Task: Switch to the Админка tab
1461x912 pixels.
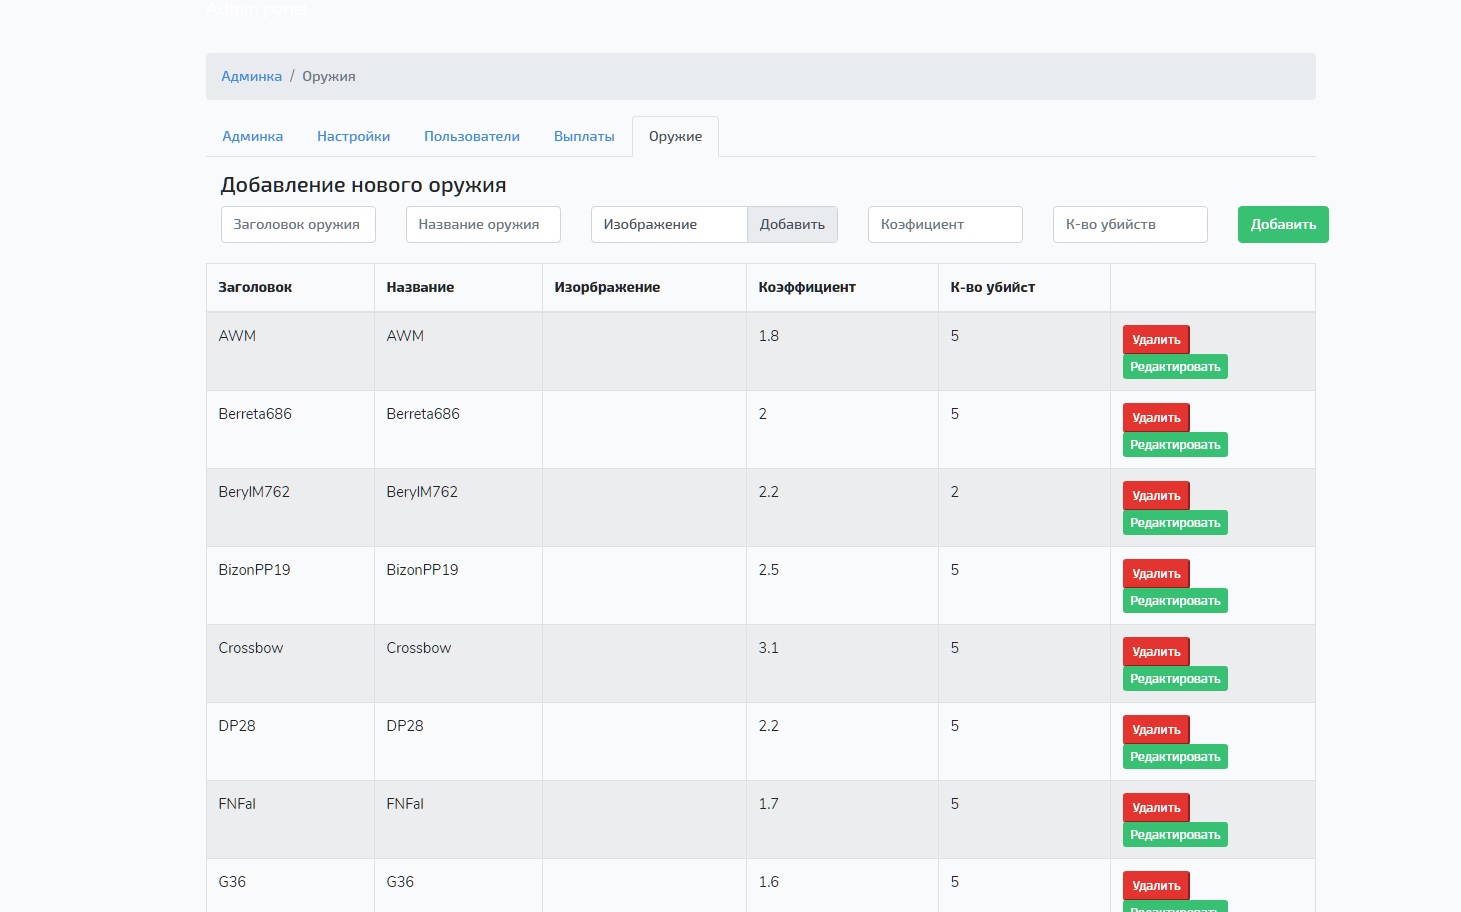Action: tap(252, 136)
